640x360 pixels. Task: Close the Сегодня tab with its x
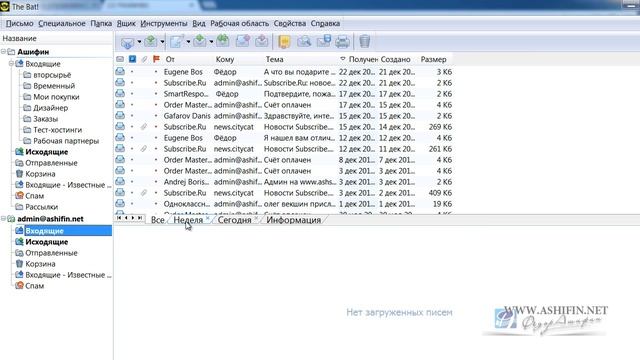pos(256,218)
